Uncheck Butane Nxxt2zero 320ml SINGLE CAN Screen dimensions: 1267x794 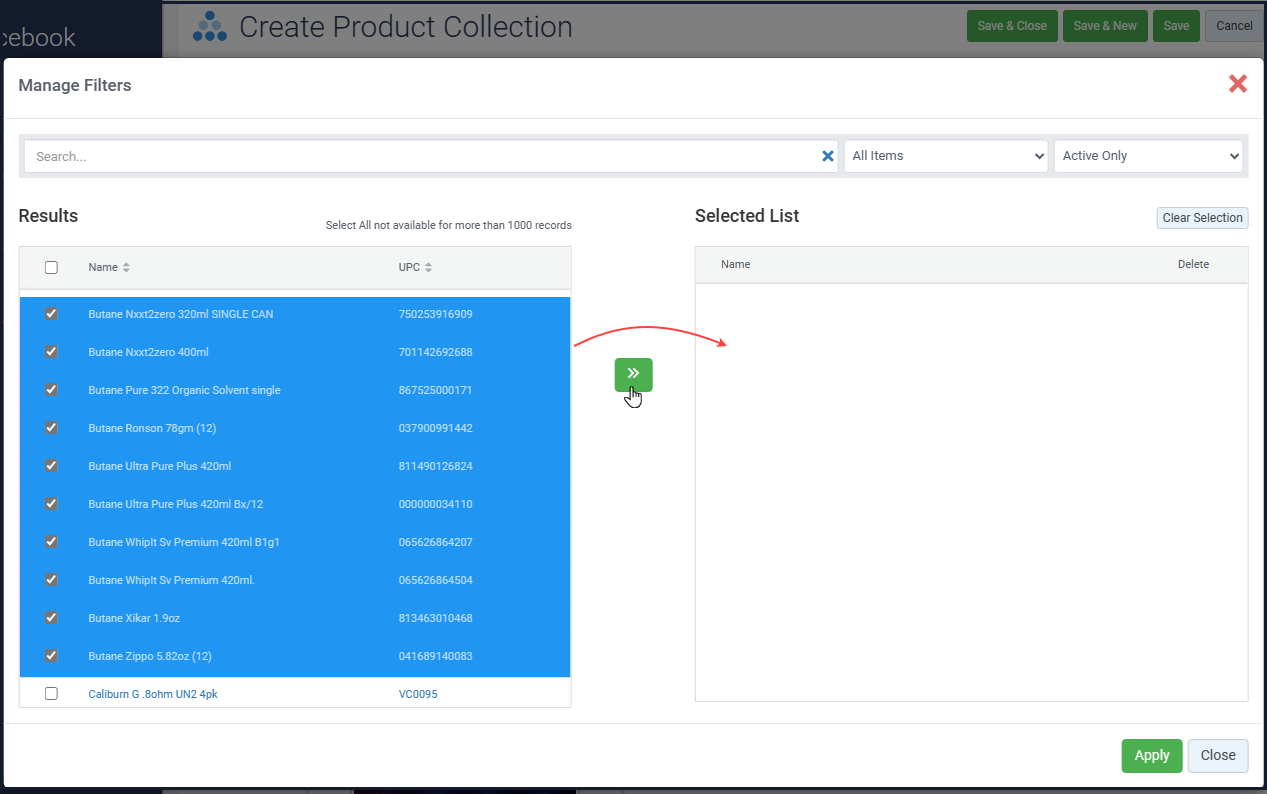(51, 314)
